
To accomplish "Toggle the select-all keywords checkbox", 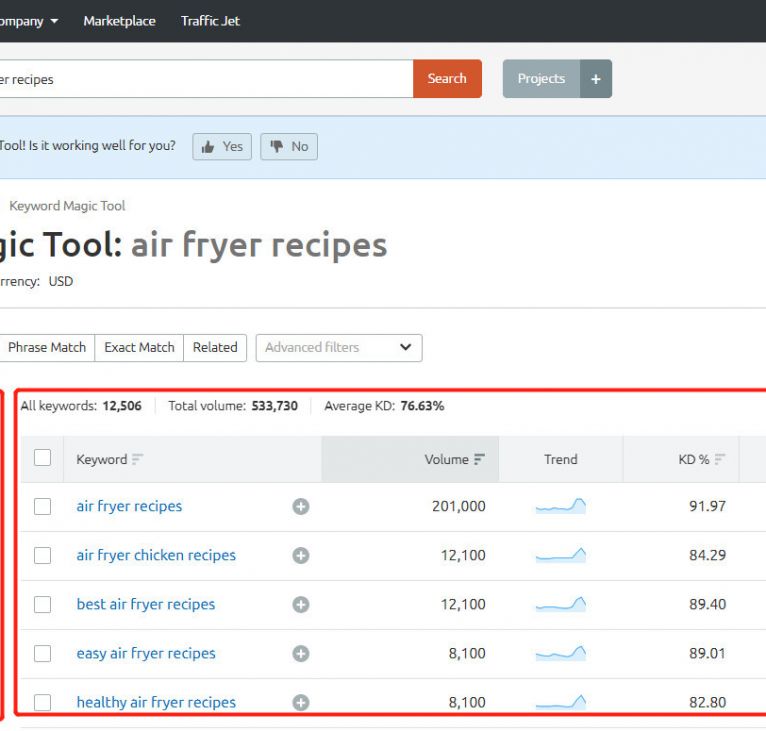I will (x=42, y=458).
